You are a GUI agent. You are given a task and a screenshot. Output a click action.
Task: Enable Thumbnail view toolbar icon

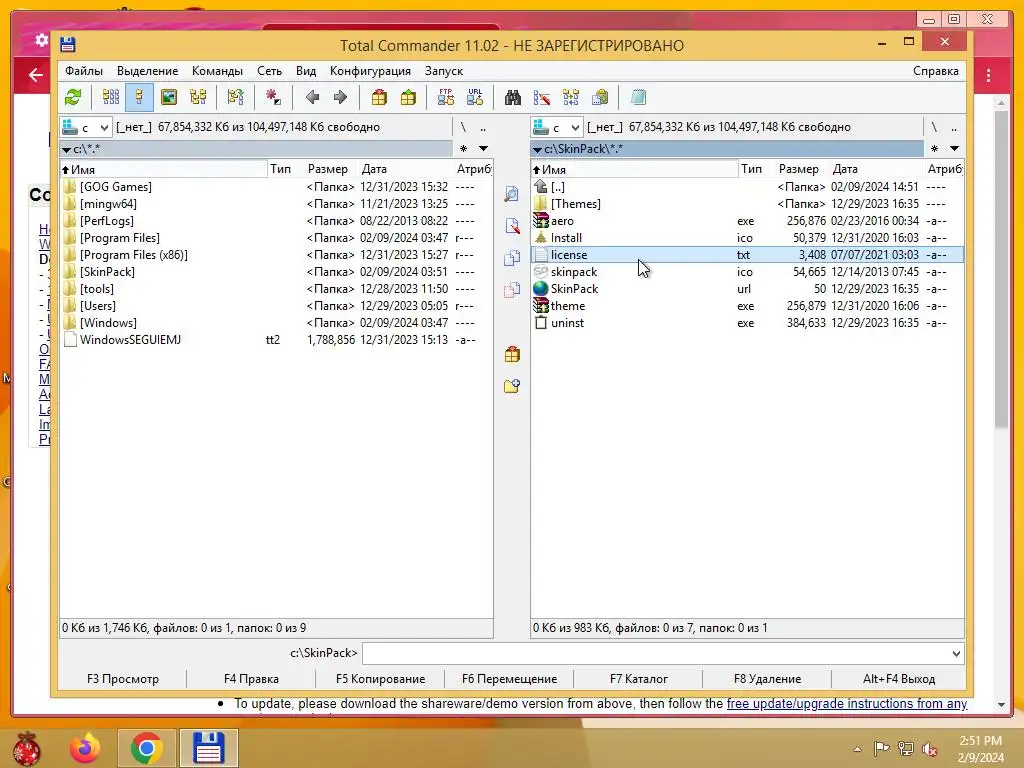169,98
